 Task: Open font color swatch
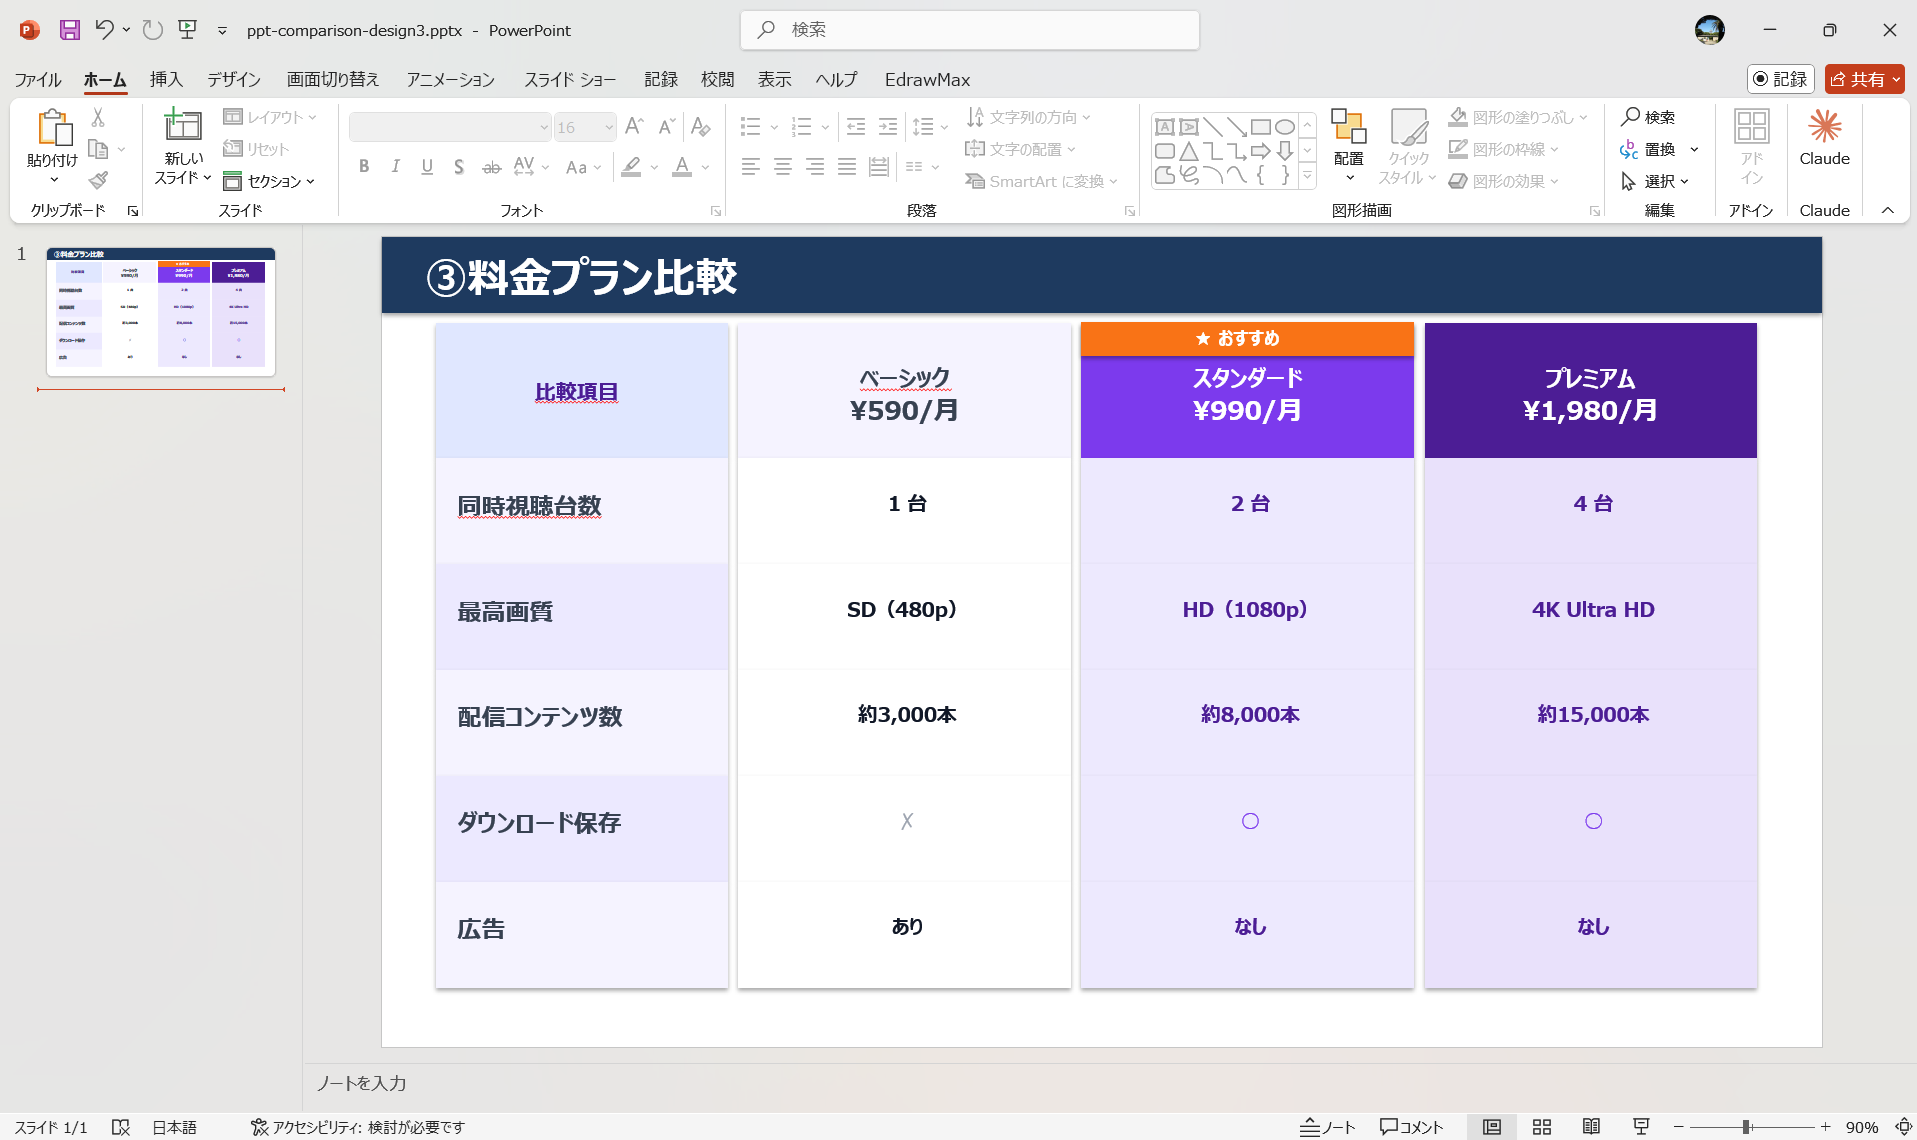tap(682, 167)
